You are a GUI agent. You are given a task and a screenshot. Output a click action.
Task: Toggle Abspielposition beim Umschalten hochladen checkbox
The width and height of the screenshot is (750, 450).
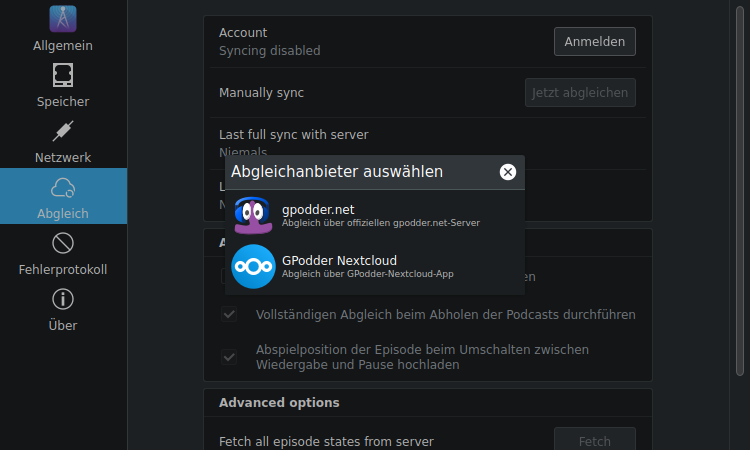pos(230,357)
